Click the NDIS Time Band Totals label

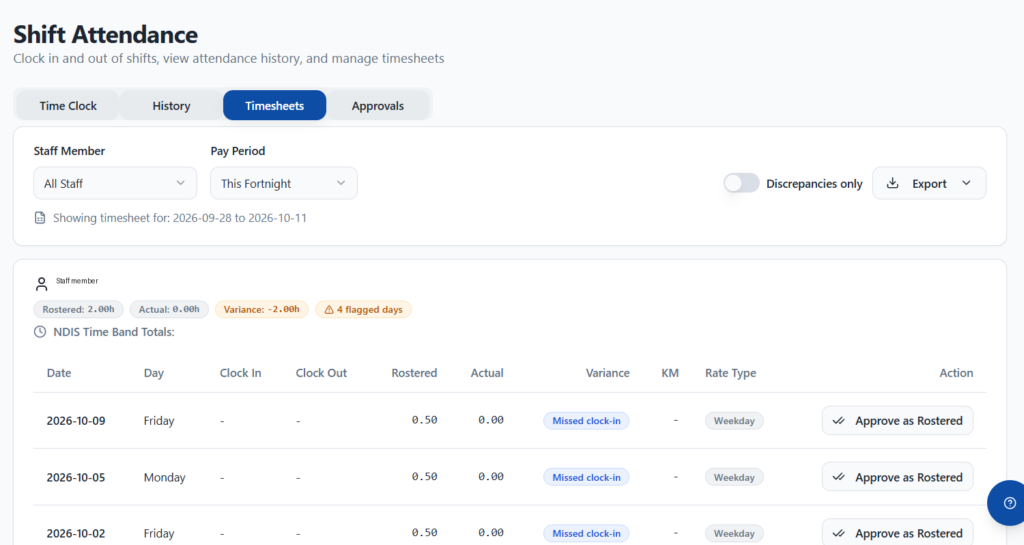pyautogui.click(x=114, y=332)
